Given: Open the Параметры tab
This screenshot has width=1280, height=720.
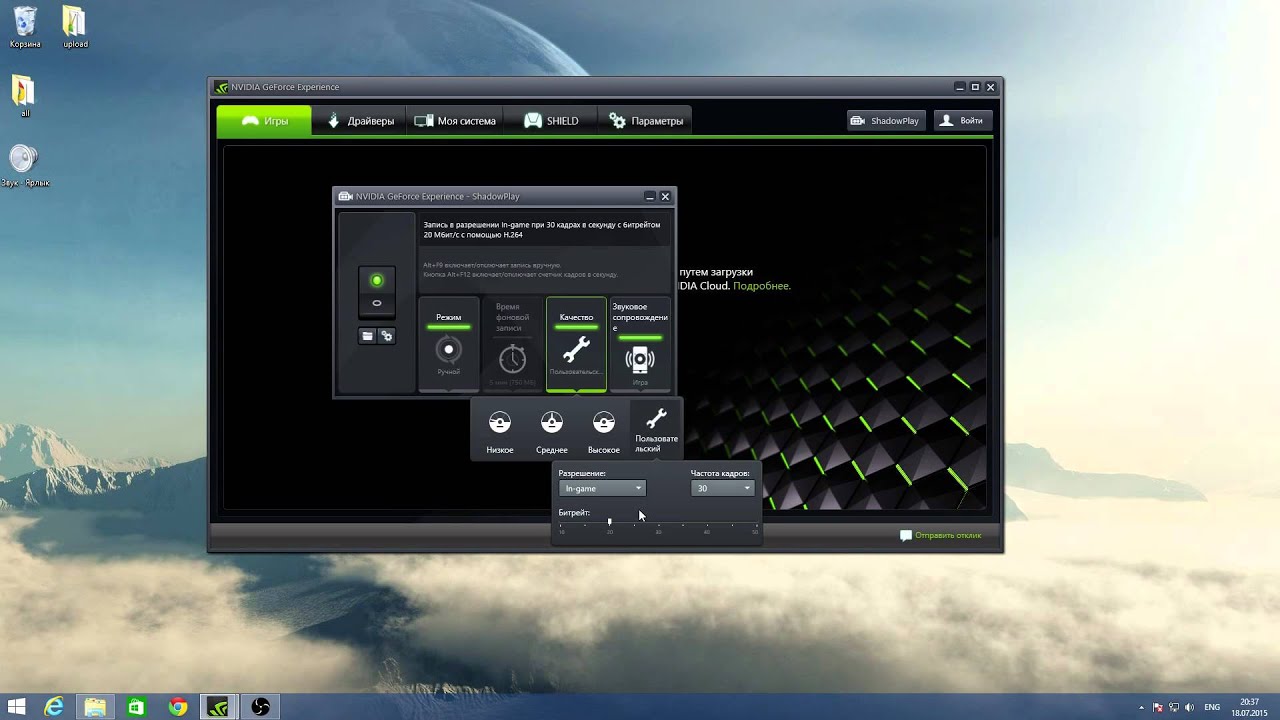Looking at the screenshot, I should point(646,121).
